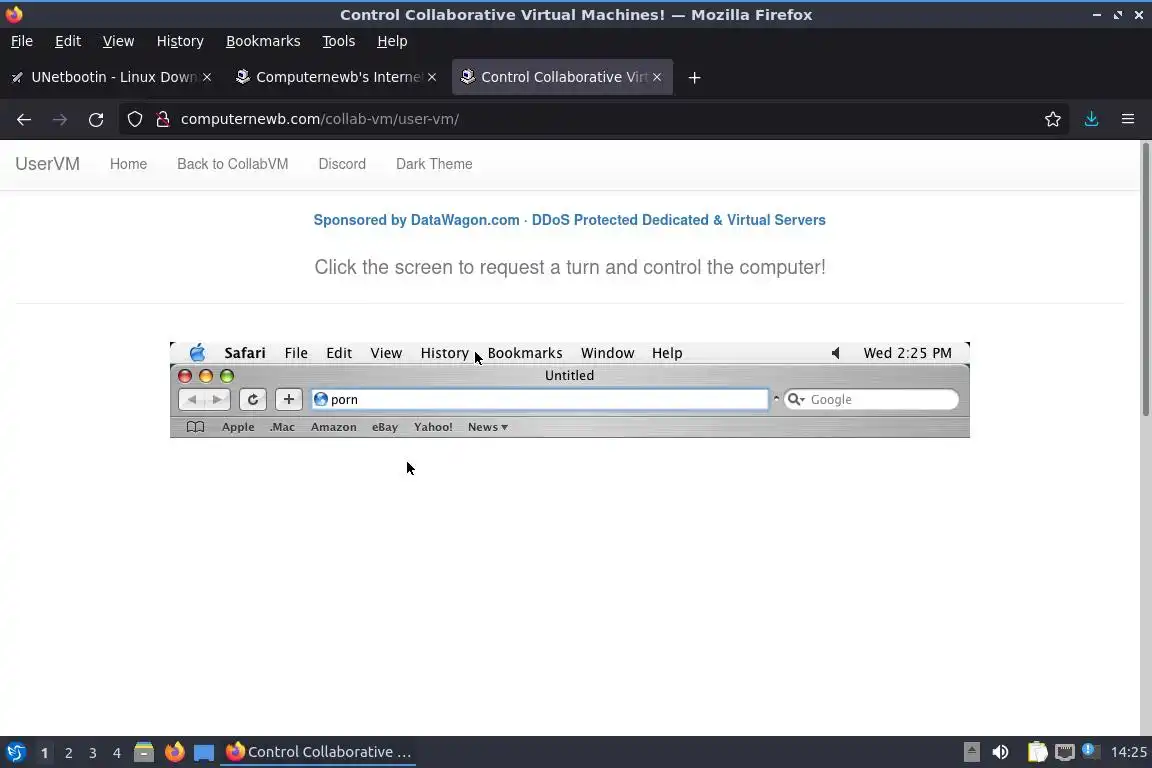Close the Computernewb's Internet tab
Image resolution: width=1152 pixels, height=768 pixels.
(432, 77)
